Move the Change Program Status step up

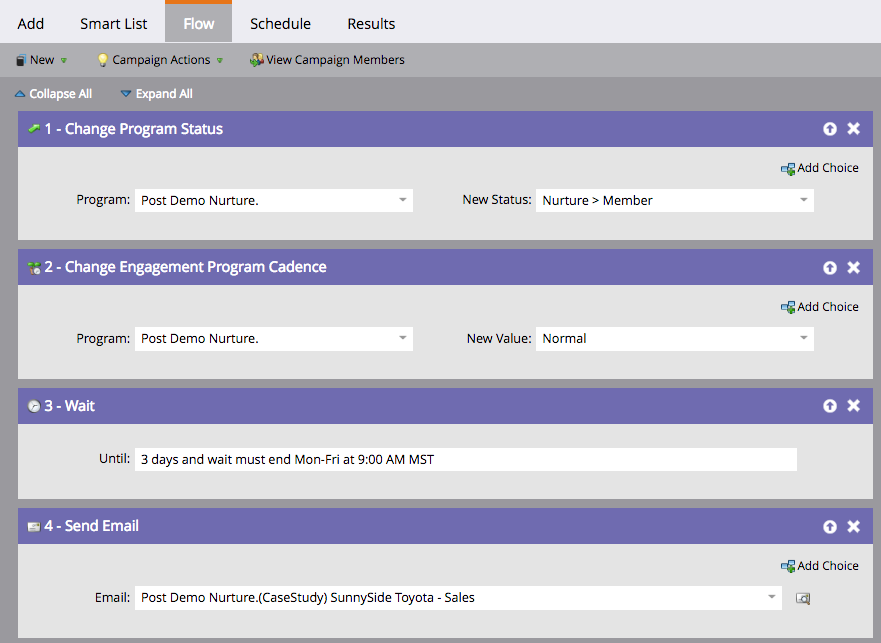click(x=830, y=129)
